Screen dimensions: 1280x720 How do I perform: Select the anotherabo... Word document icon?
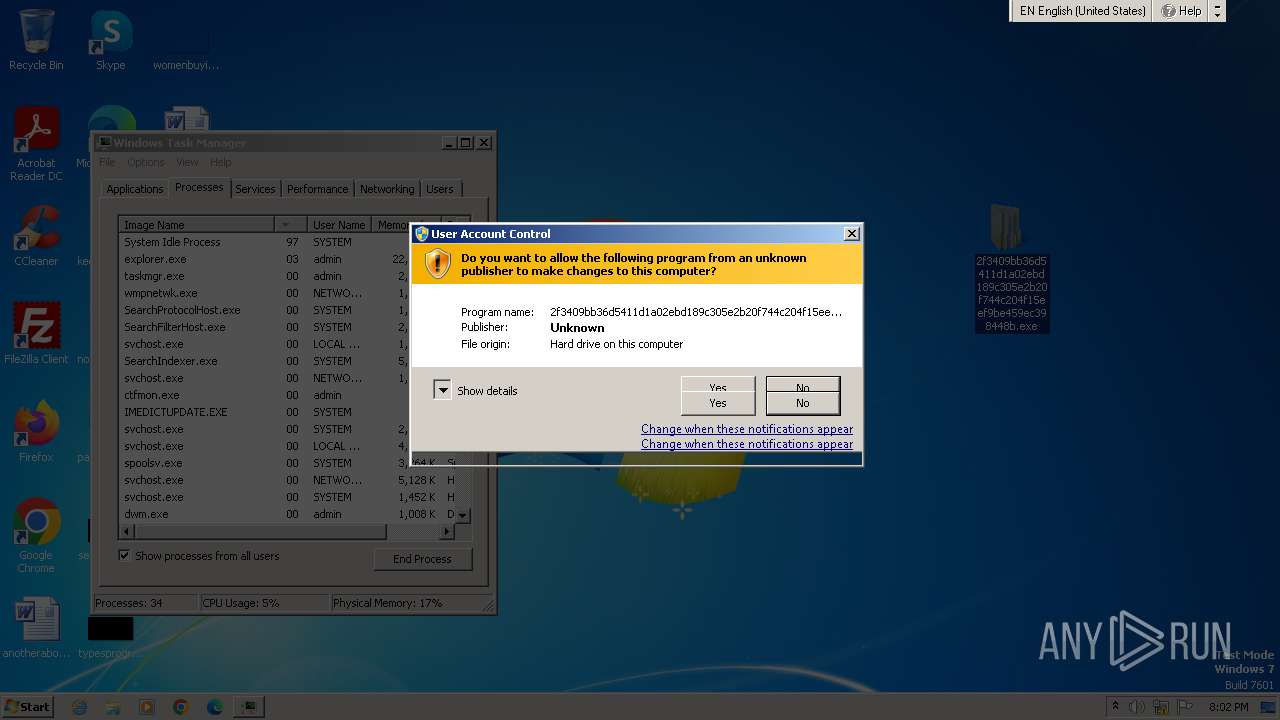pos(36,630)
